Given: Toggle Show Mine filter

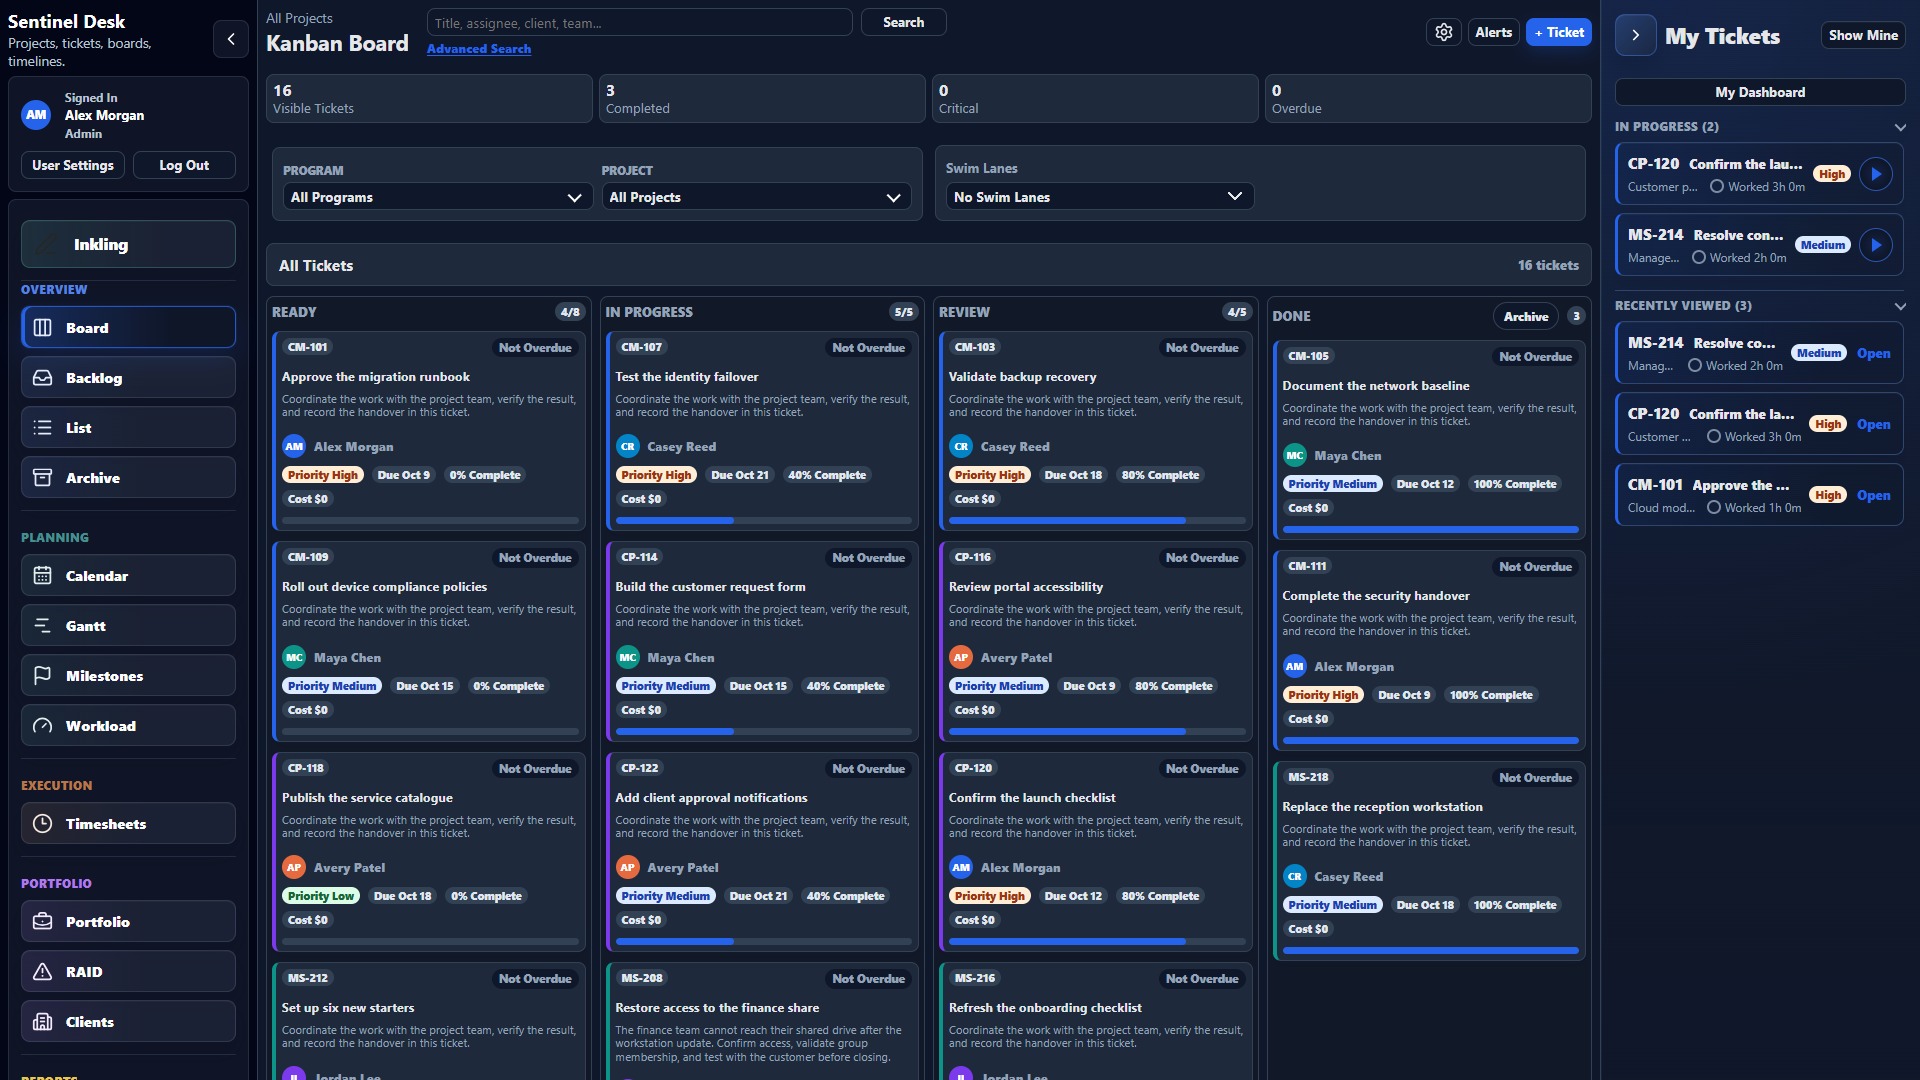Looking at the screenshot, I should [x=1863, y=35].
